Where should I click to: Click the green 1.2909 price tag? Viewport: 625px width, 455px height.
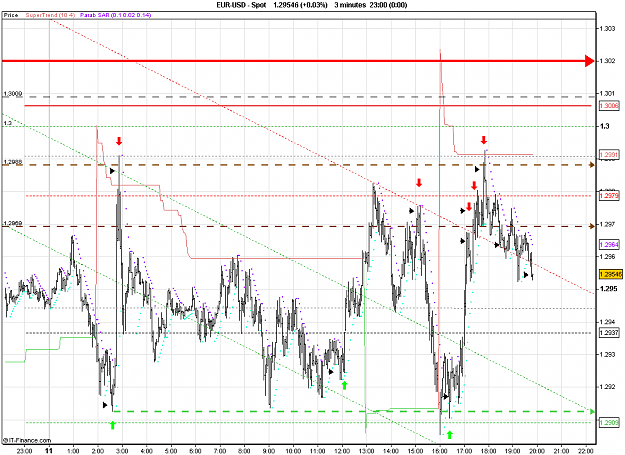tap(609, 422)
